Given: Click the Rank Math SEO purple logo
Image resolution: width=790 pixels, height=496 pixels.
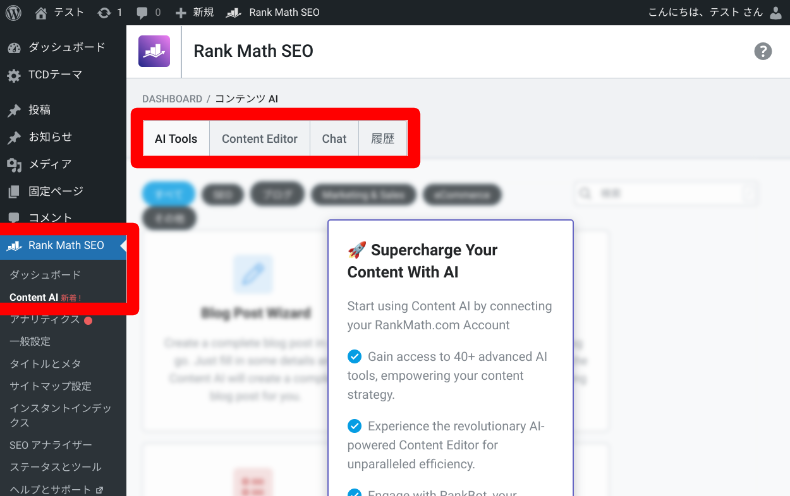Looking at the screenshot, I should tap(154, 51).
